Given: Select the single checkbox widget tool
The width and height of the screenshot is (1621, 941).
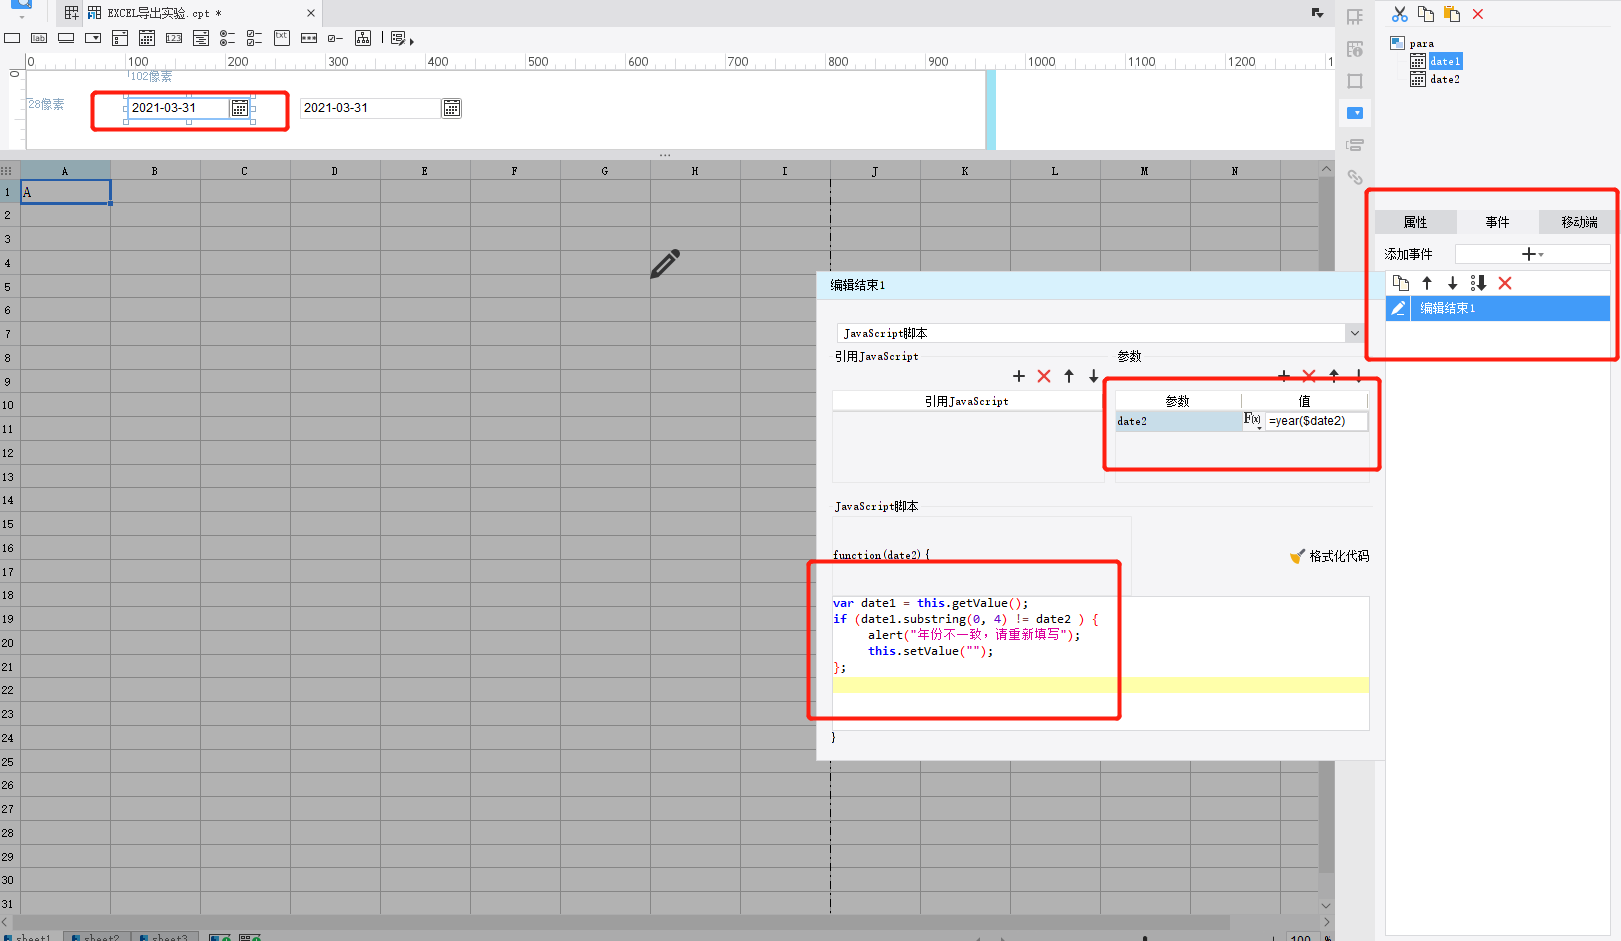Looking at the screenshot, I should point(335,38).
